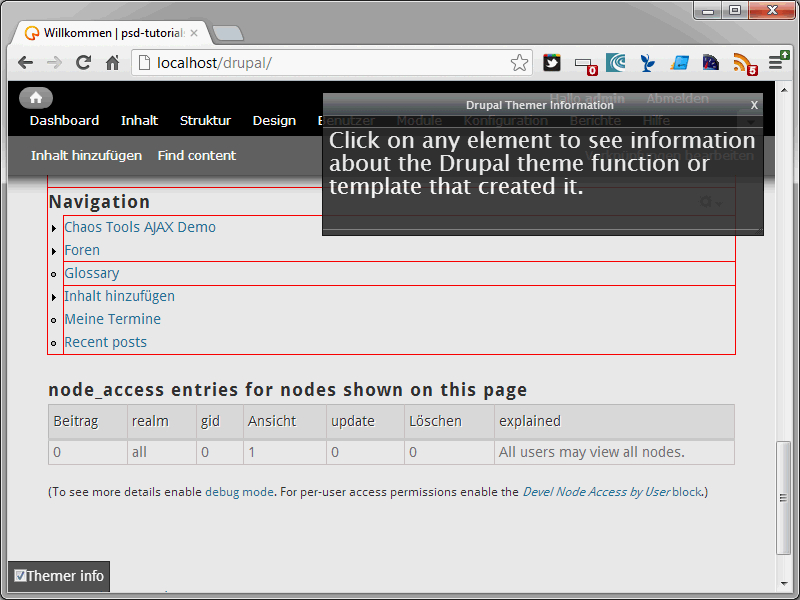
Task: Click the Inhalt hinzufügen shortcut
Action: (x=86, y=156)
